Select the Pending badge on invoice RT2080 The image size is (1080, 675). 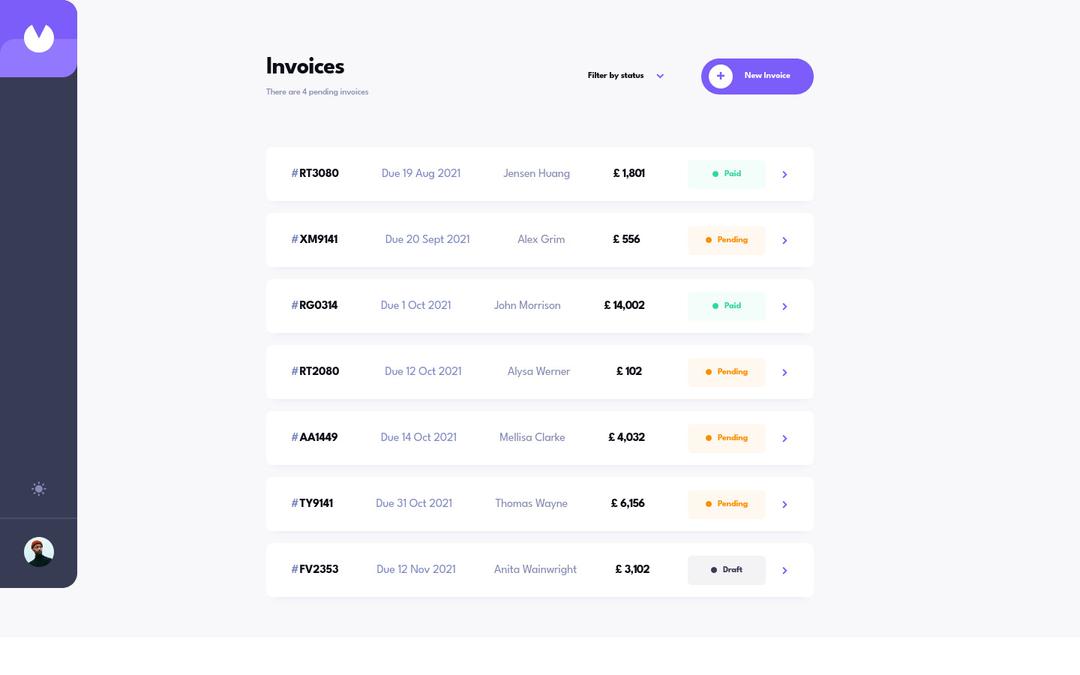(726, 371)
